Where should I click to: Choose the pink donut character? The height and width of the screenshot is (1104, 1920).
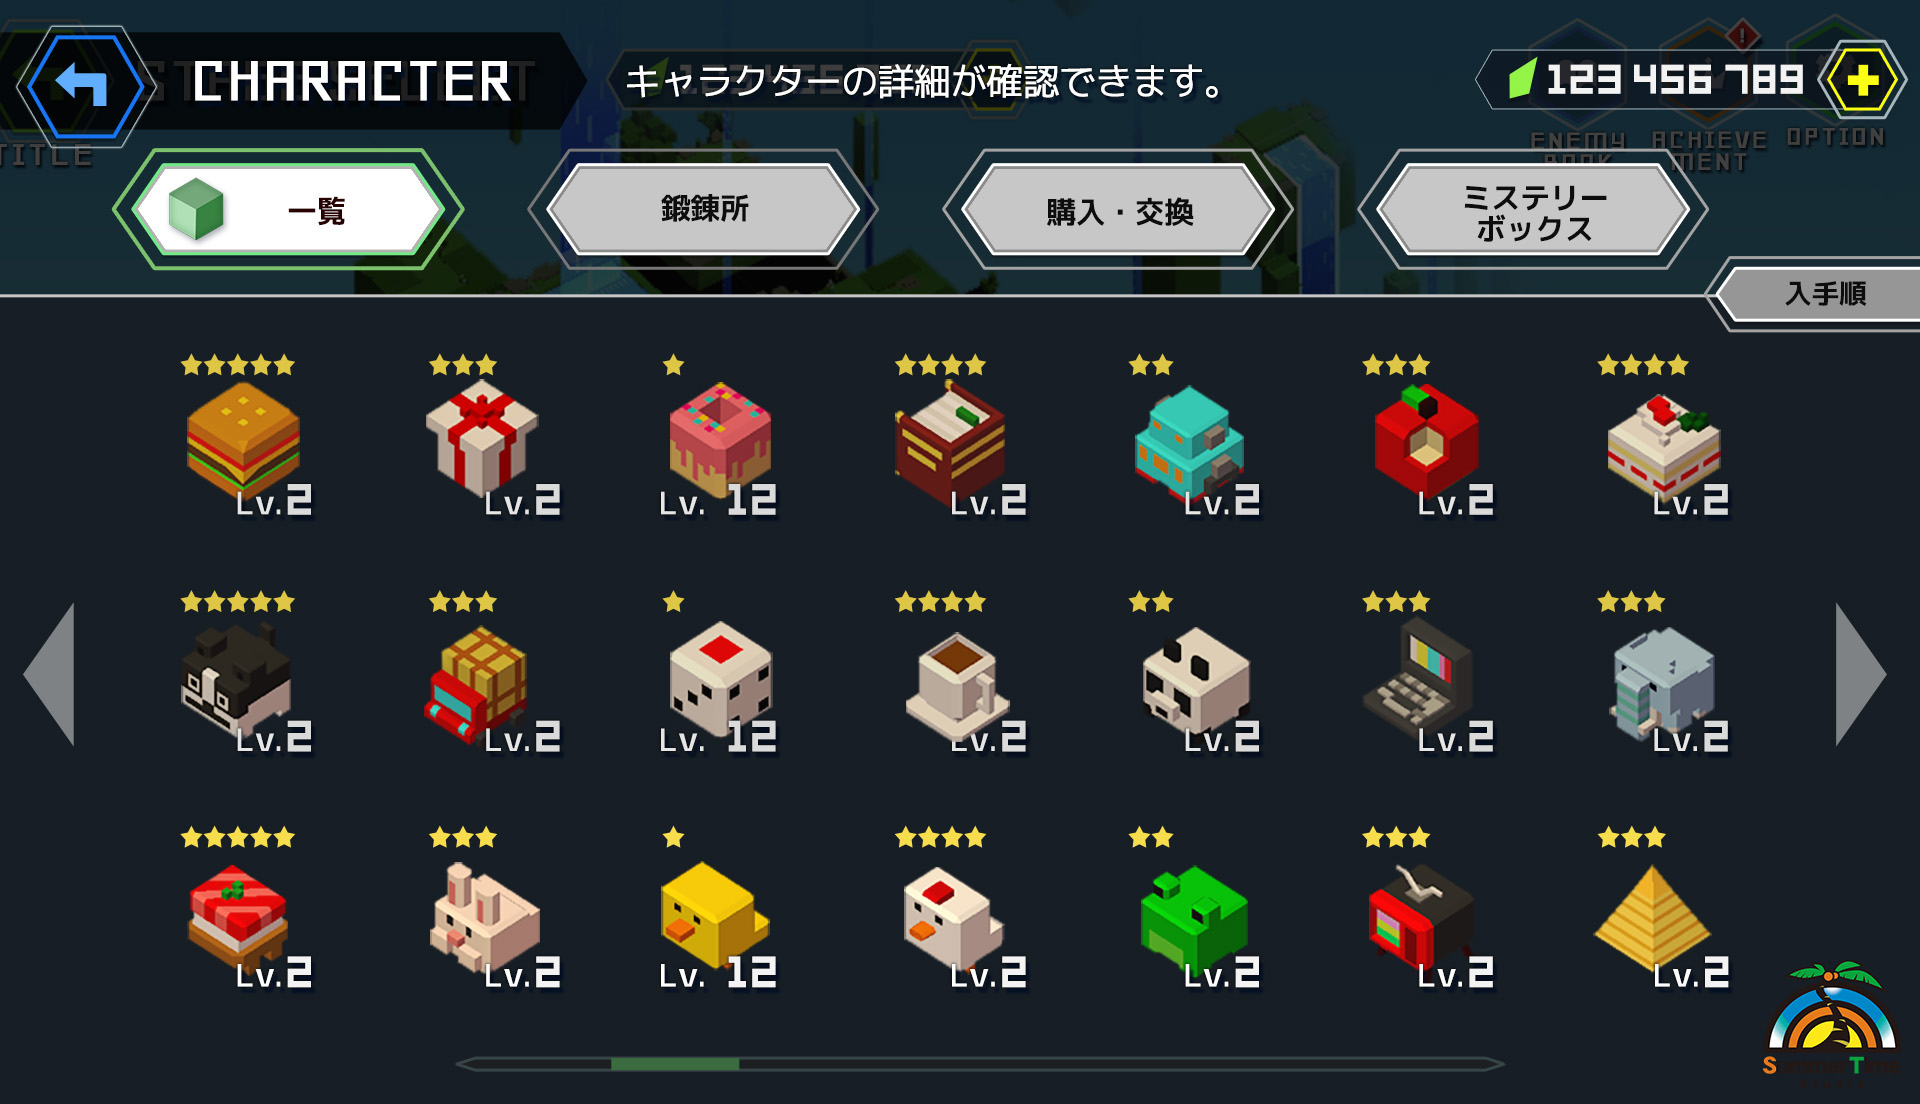tap(719, 439)
